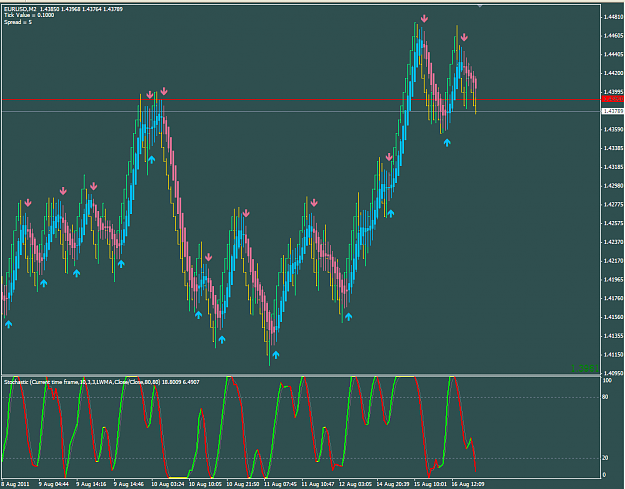Click Stochastic scale value 100
This screenshot has height=489, width=625.
click(607, 381)
